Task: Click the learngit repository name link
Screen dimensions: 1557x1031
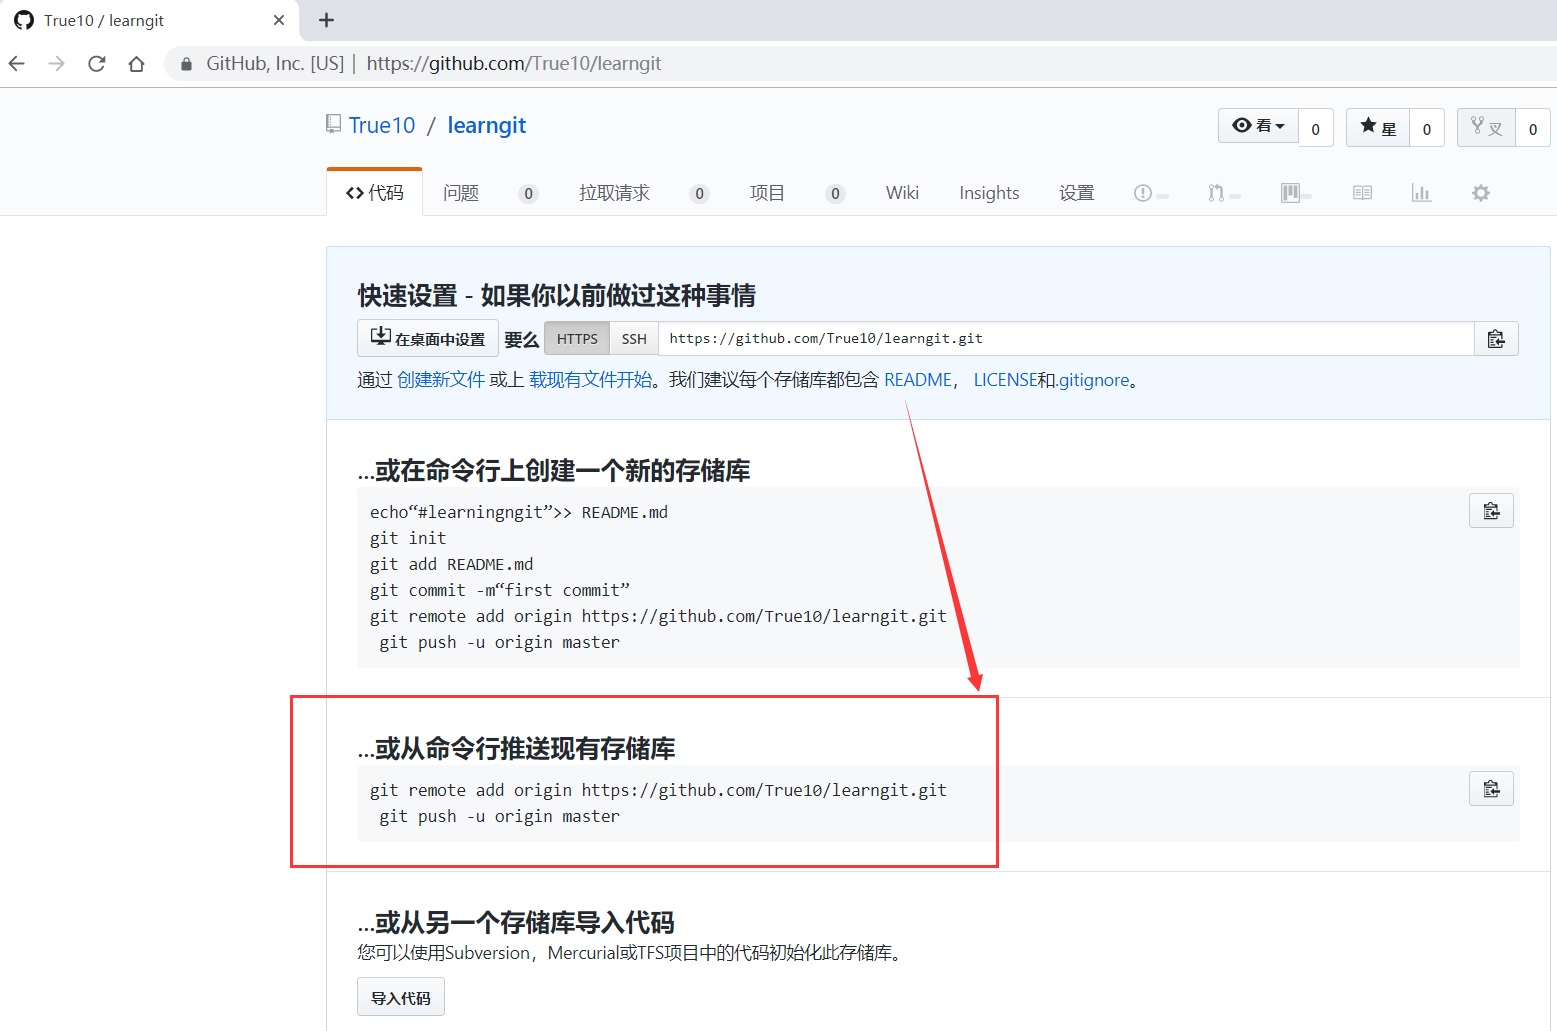Action: pos(487,125)
